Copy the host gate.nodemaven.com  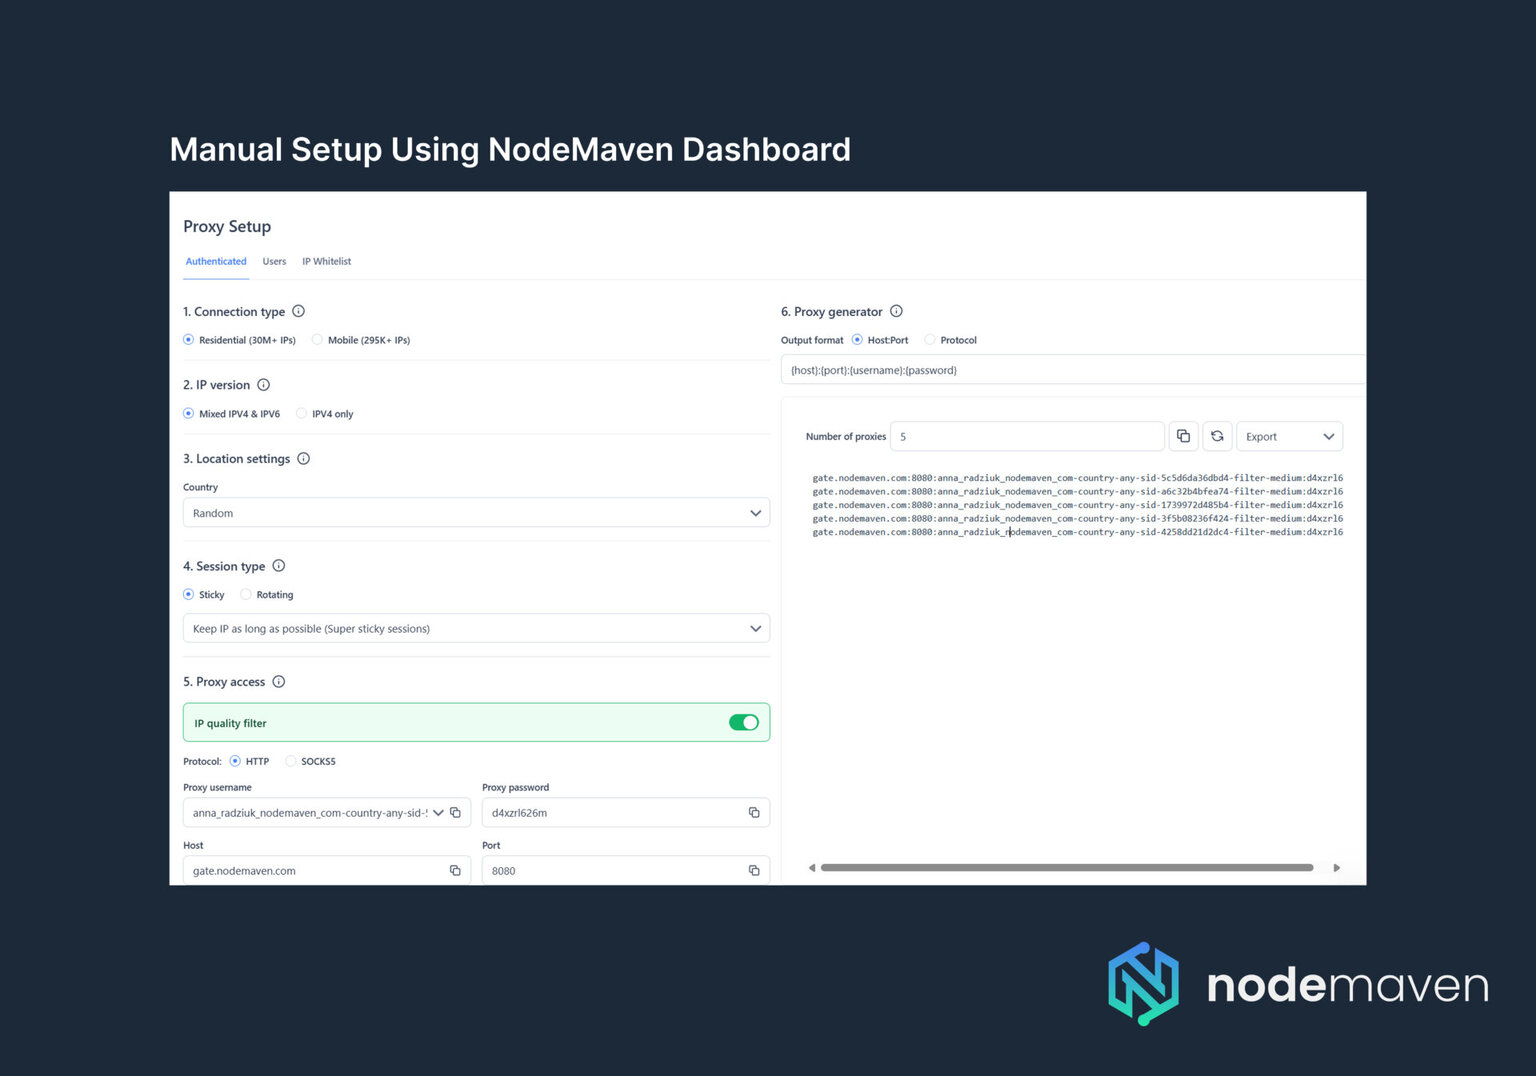pos(455,870)
